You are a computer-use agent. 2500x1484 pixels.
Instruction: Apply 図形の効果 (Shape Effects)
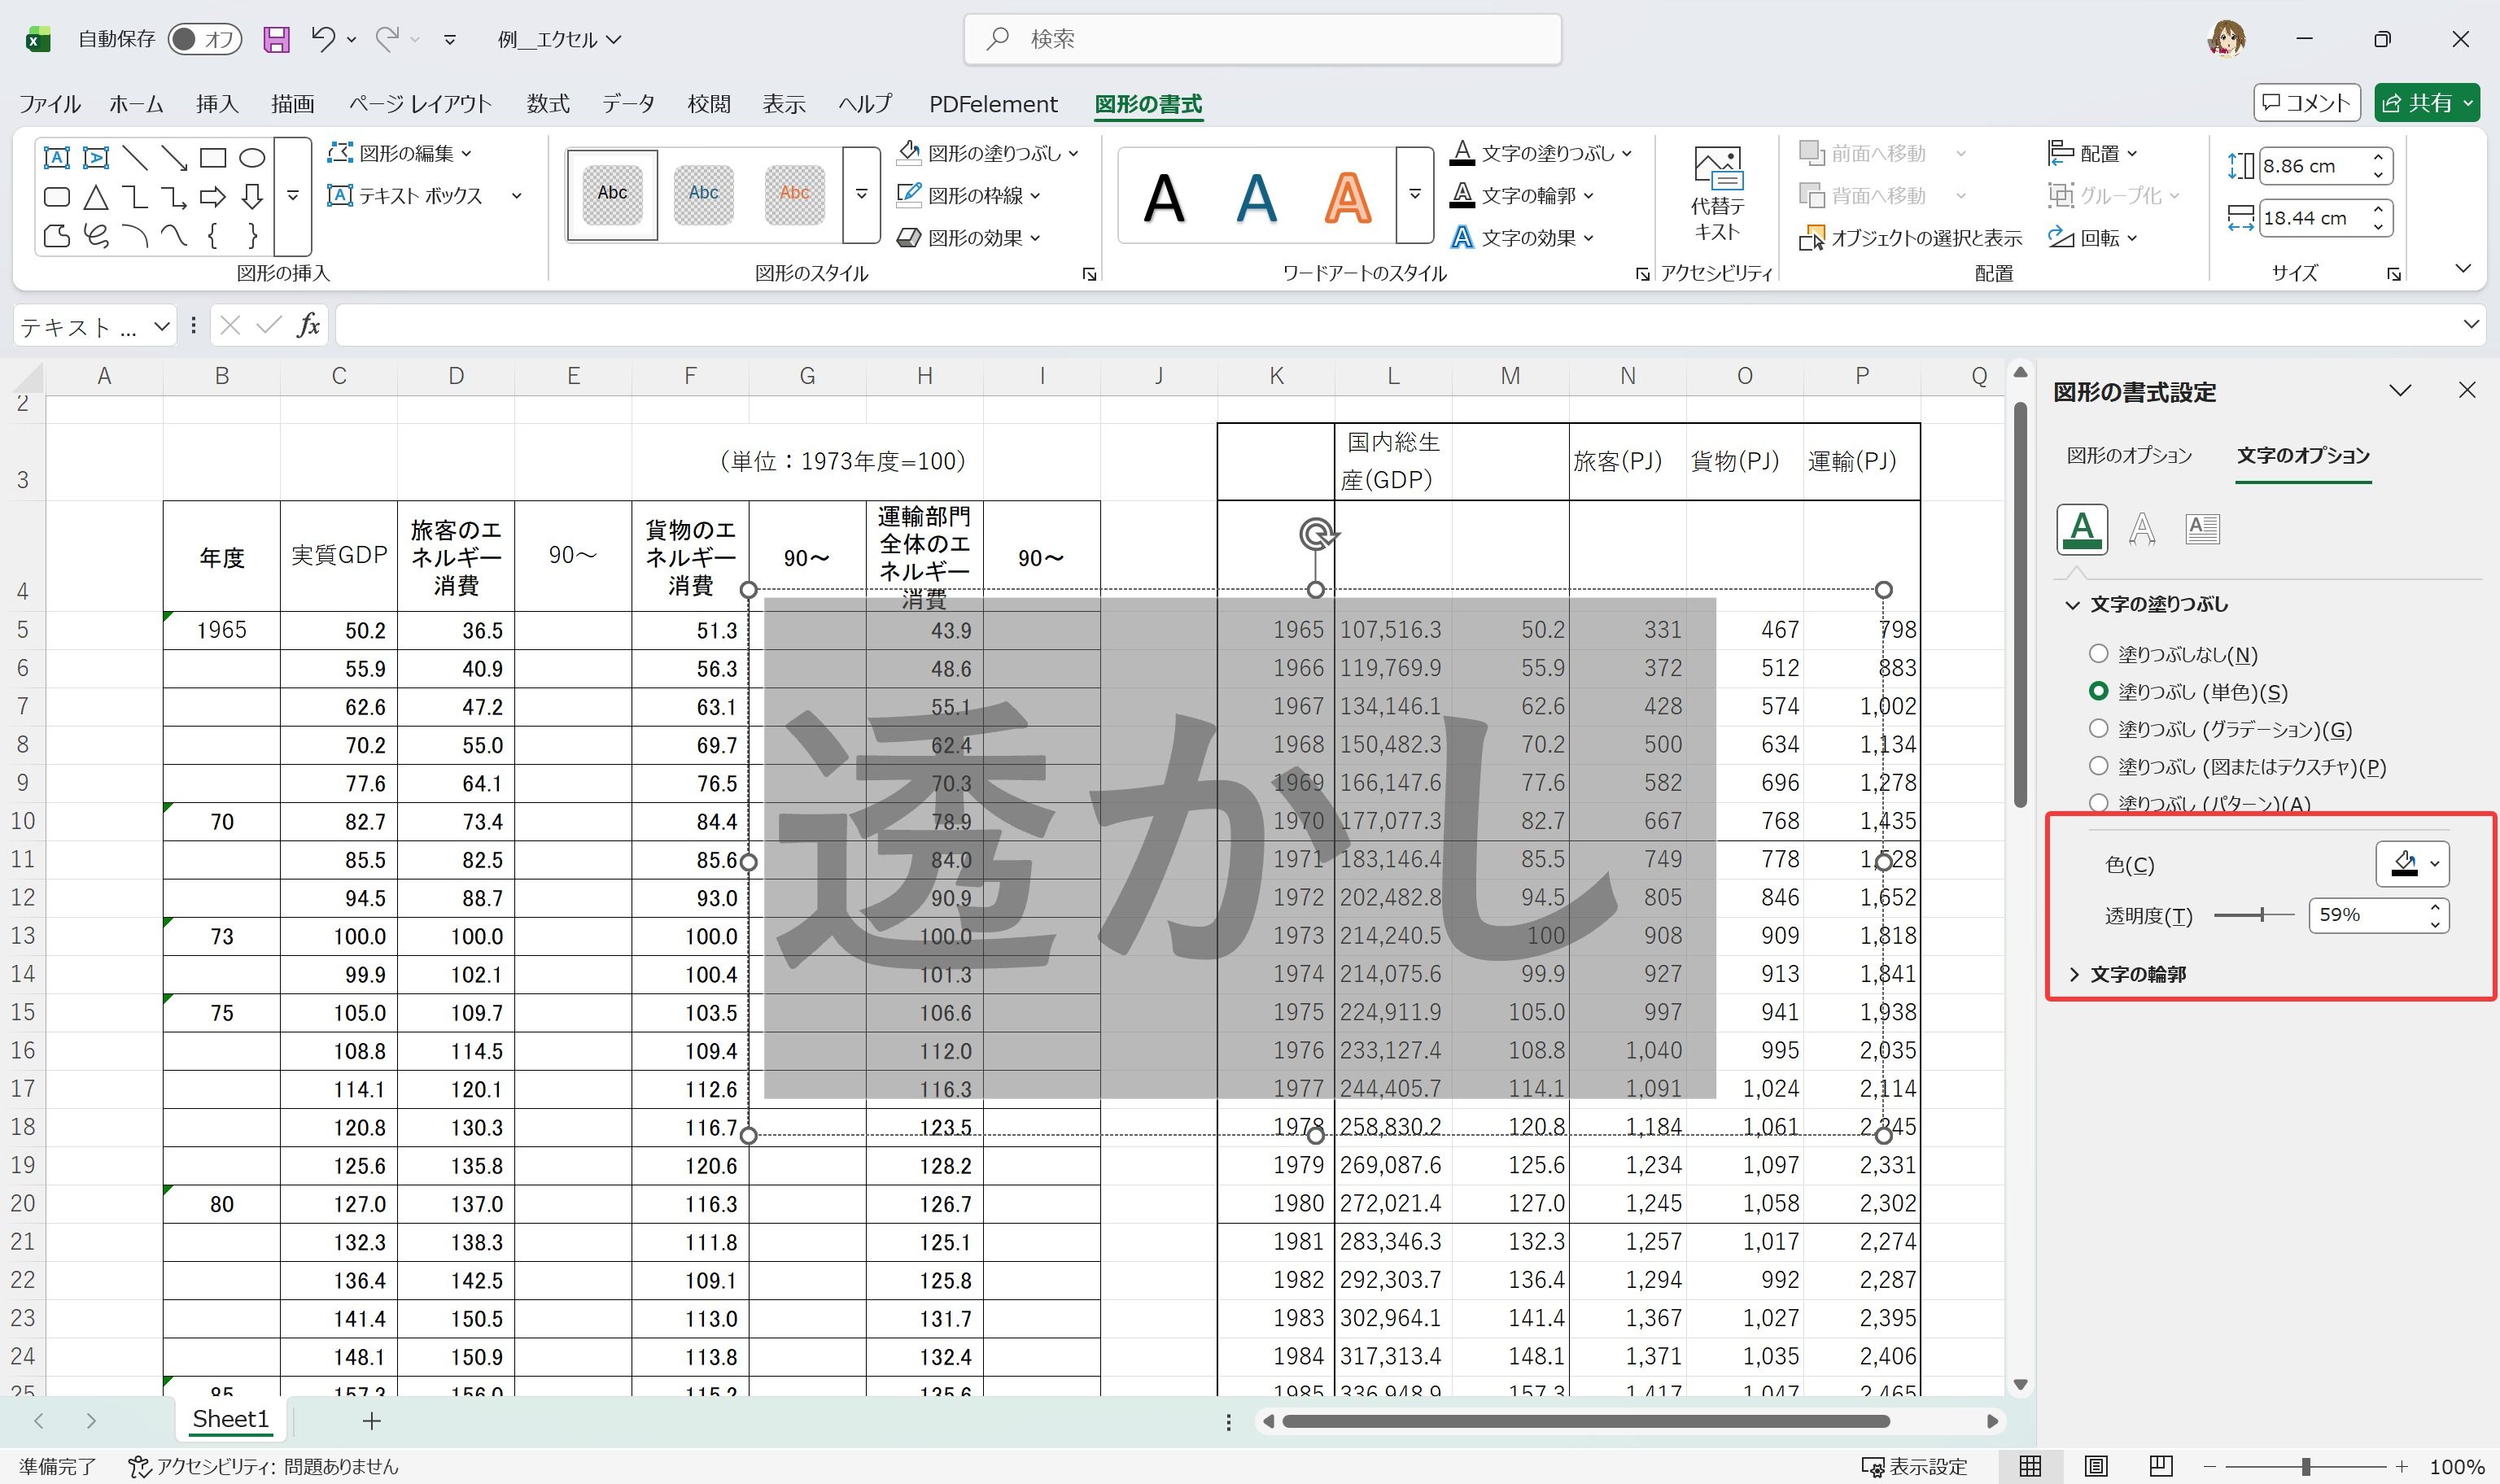(x=968, y=237)
